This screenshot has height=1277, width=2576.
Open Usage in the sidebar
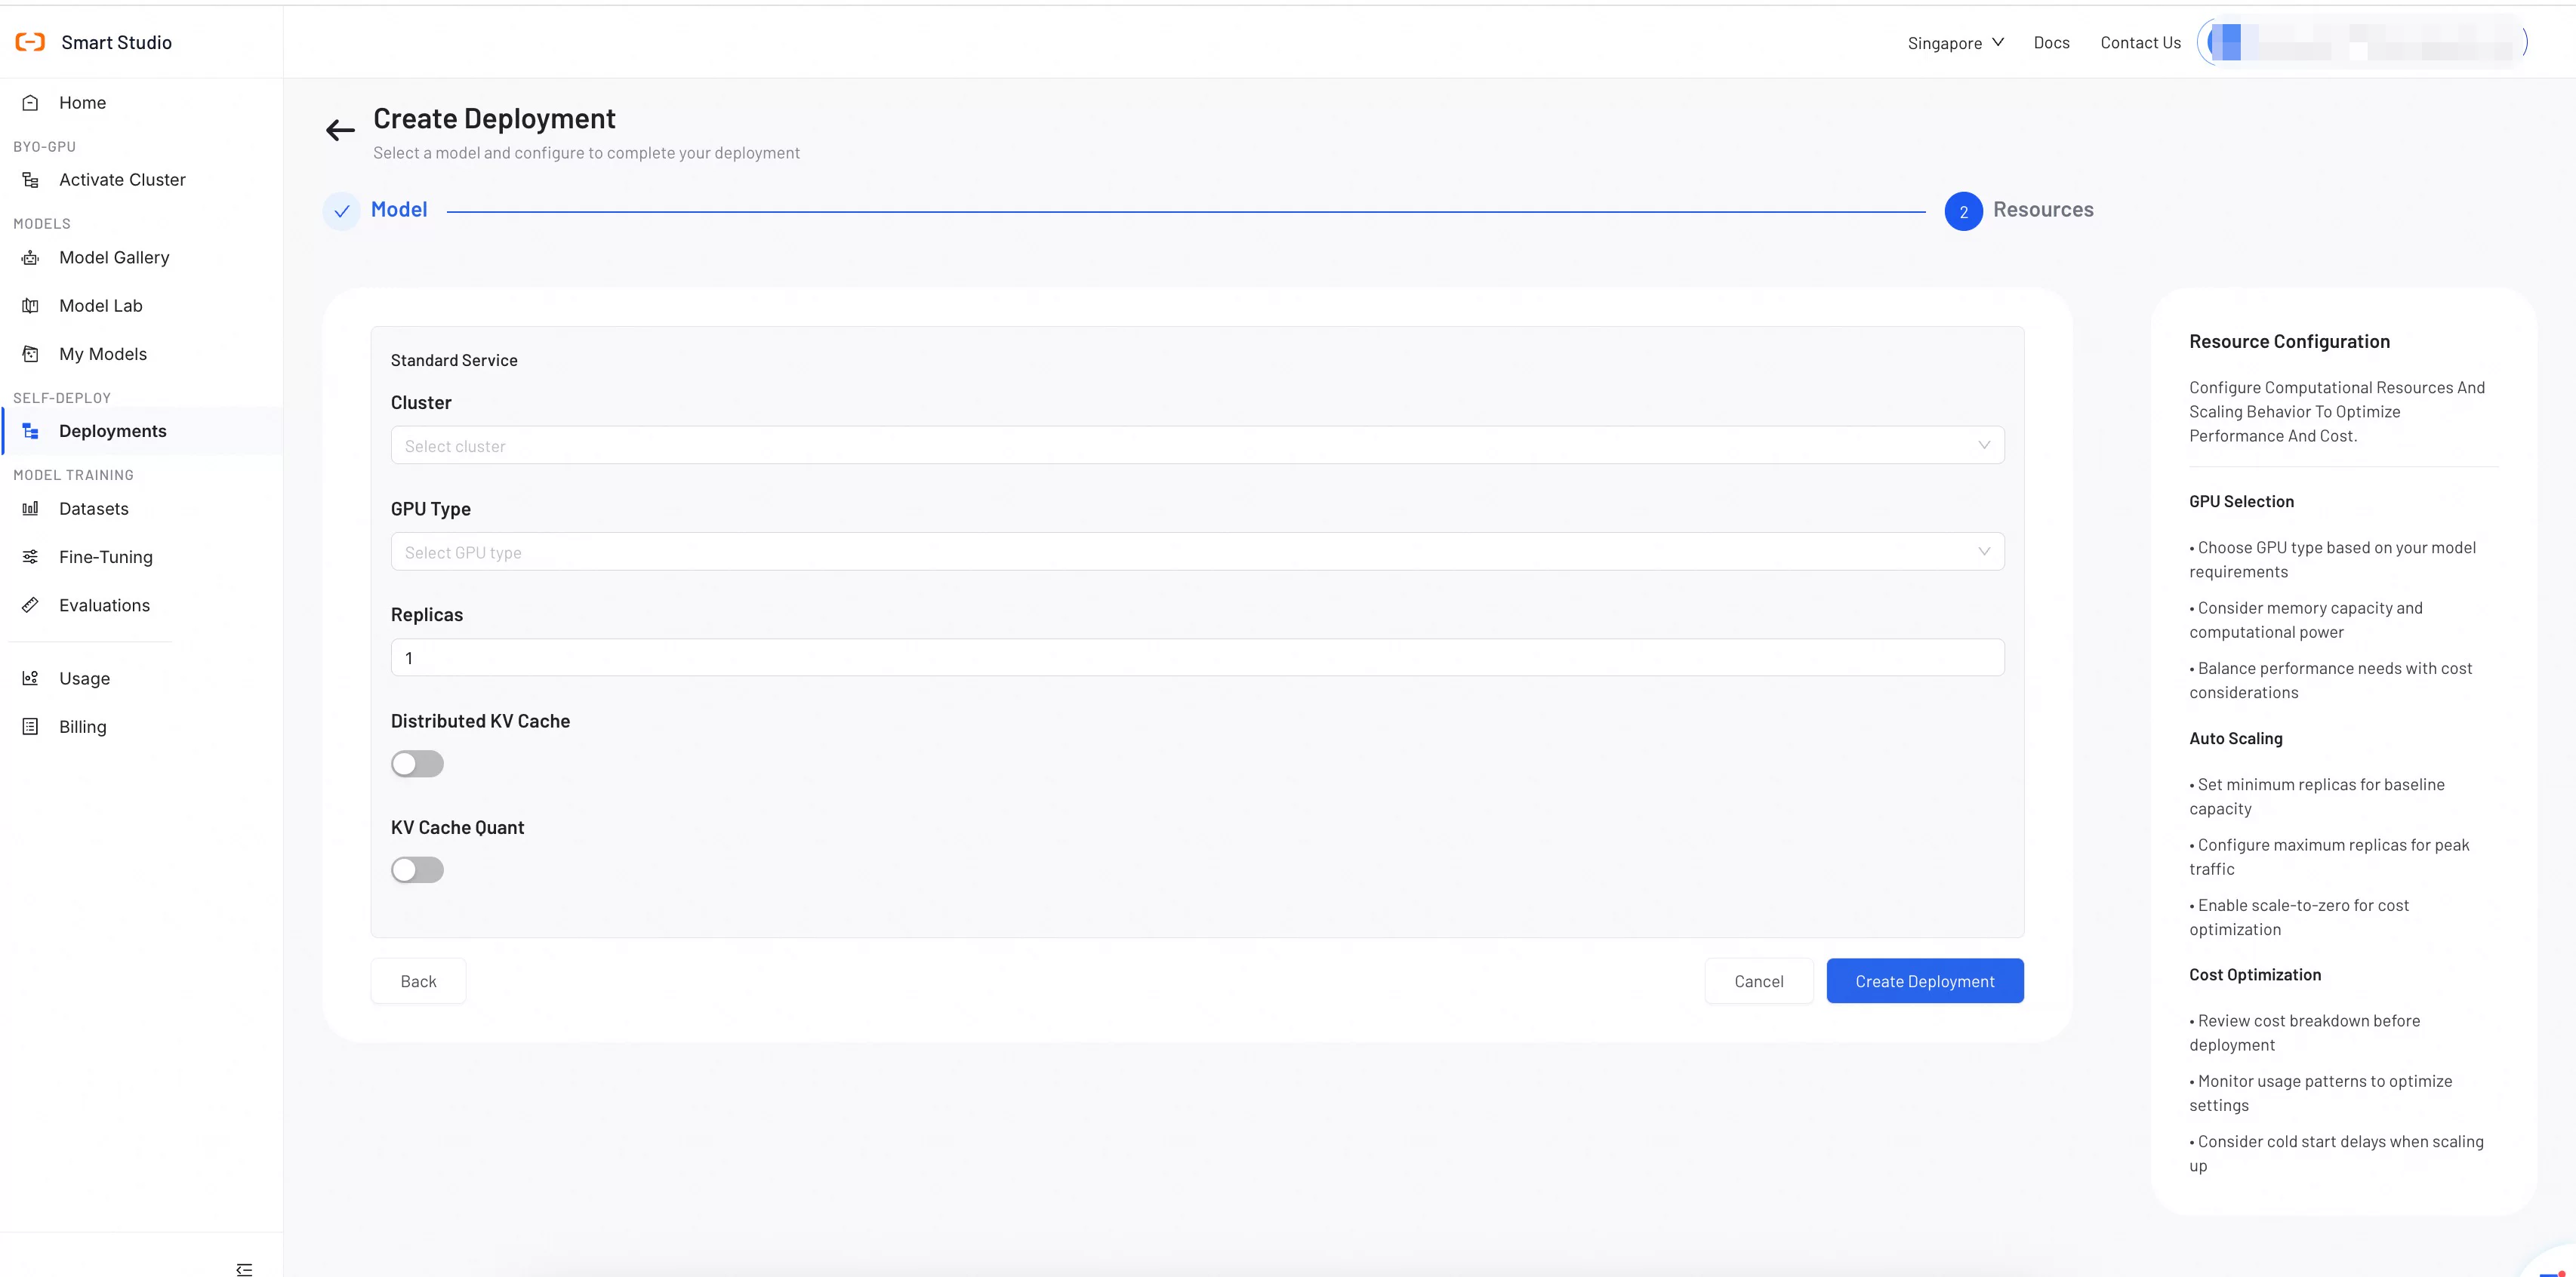142,678
